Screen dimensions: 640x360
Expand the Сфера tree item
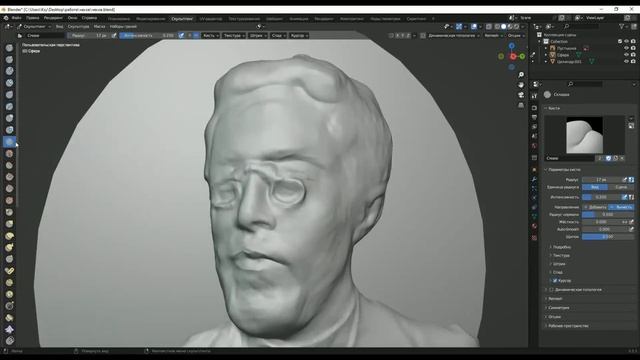tap(546, 55)
